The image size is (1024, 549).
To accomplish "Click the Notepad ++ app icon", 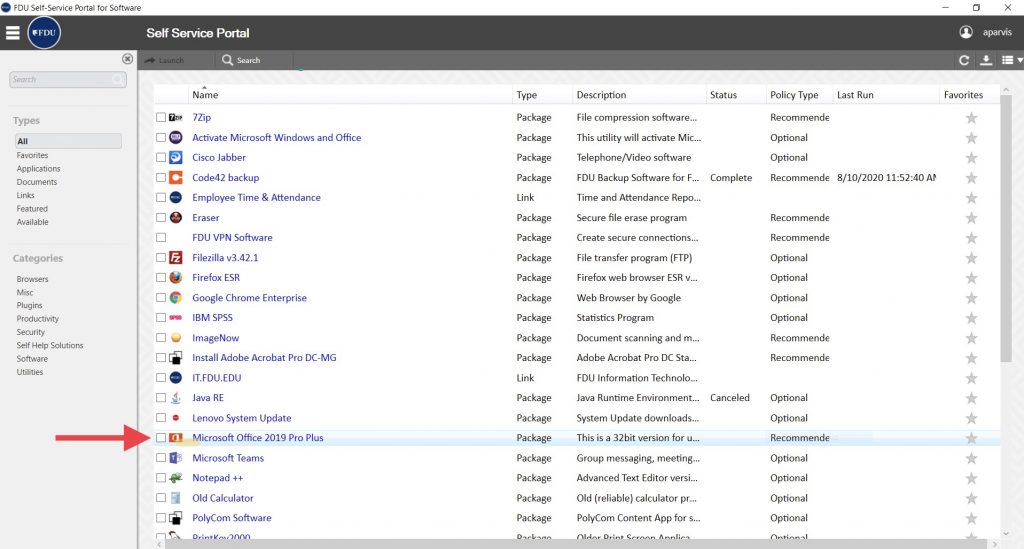I will pos(176,478).
